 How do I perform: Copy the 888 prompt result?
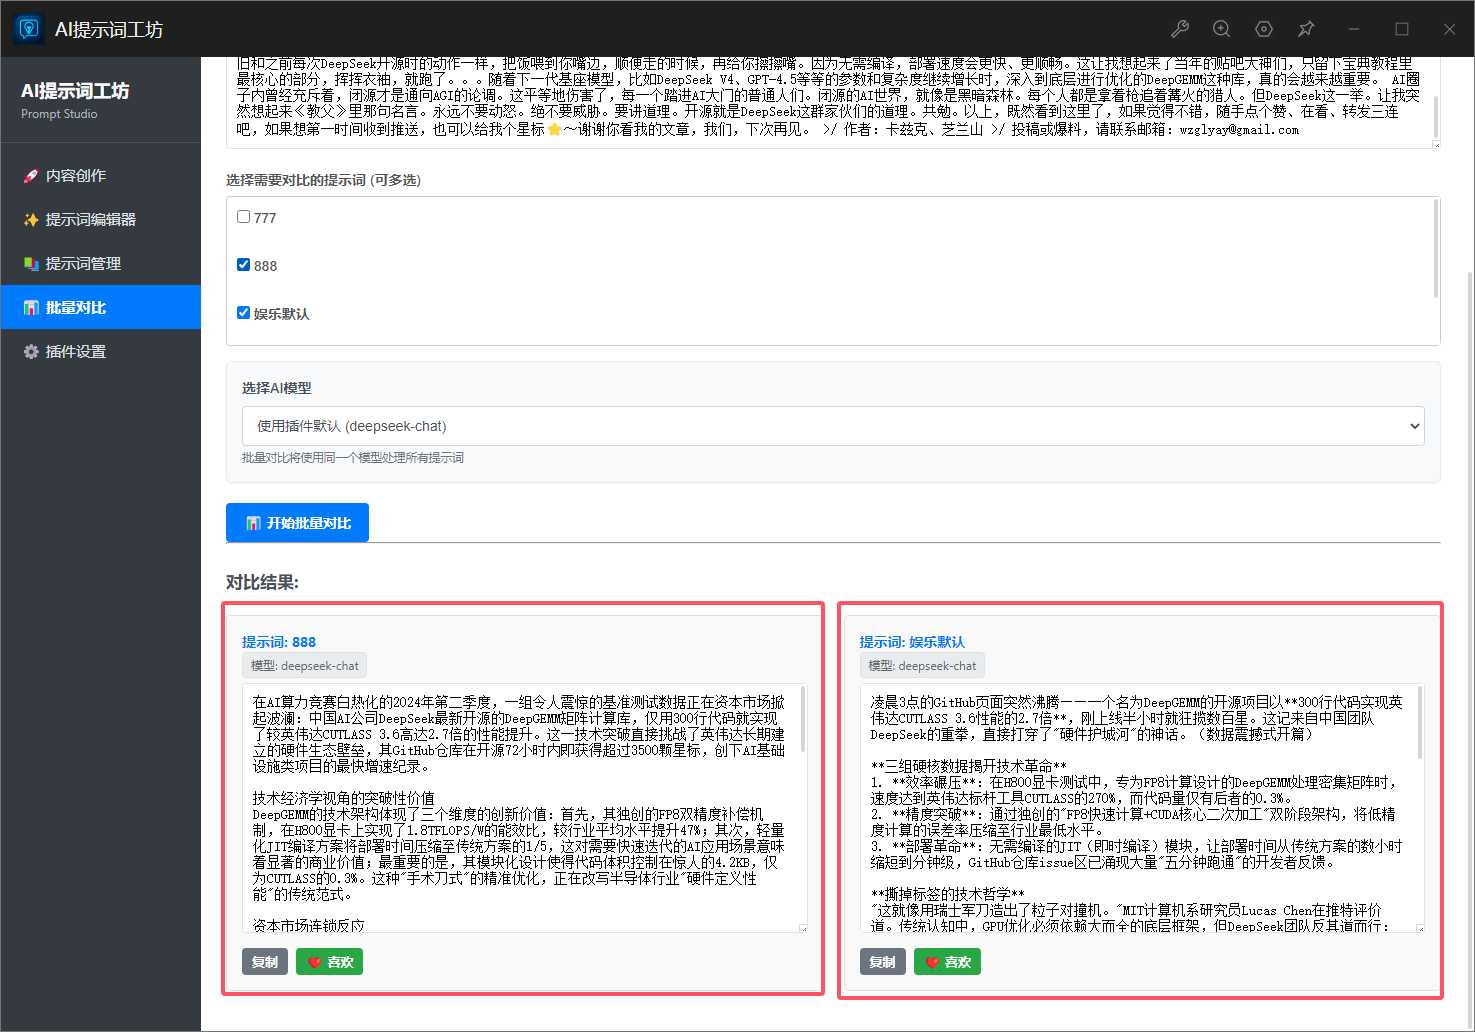[265, 962]
